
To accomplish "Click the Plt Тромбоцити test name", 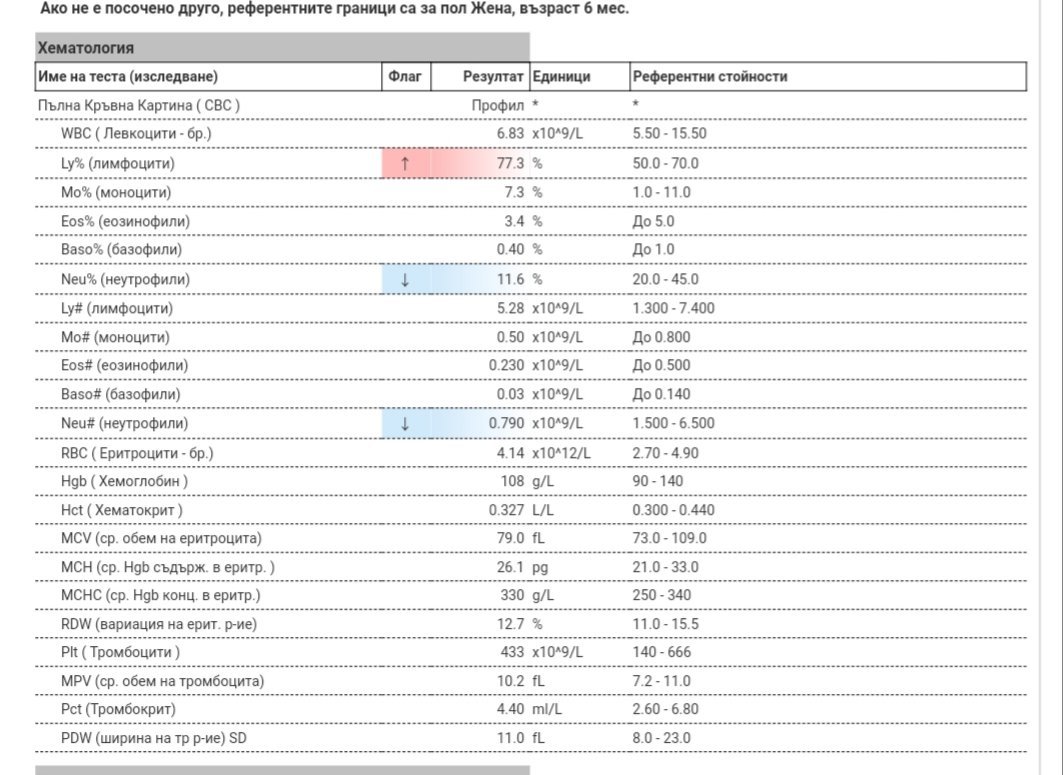I will [x=120, y=653].
